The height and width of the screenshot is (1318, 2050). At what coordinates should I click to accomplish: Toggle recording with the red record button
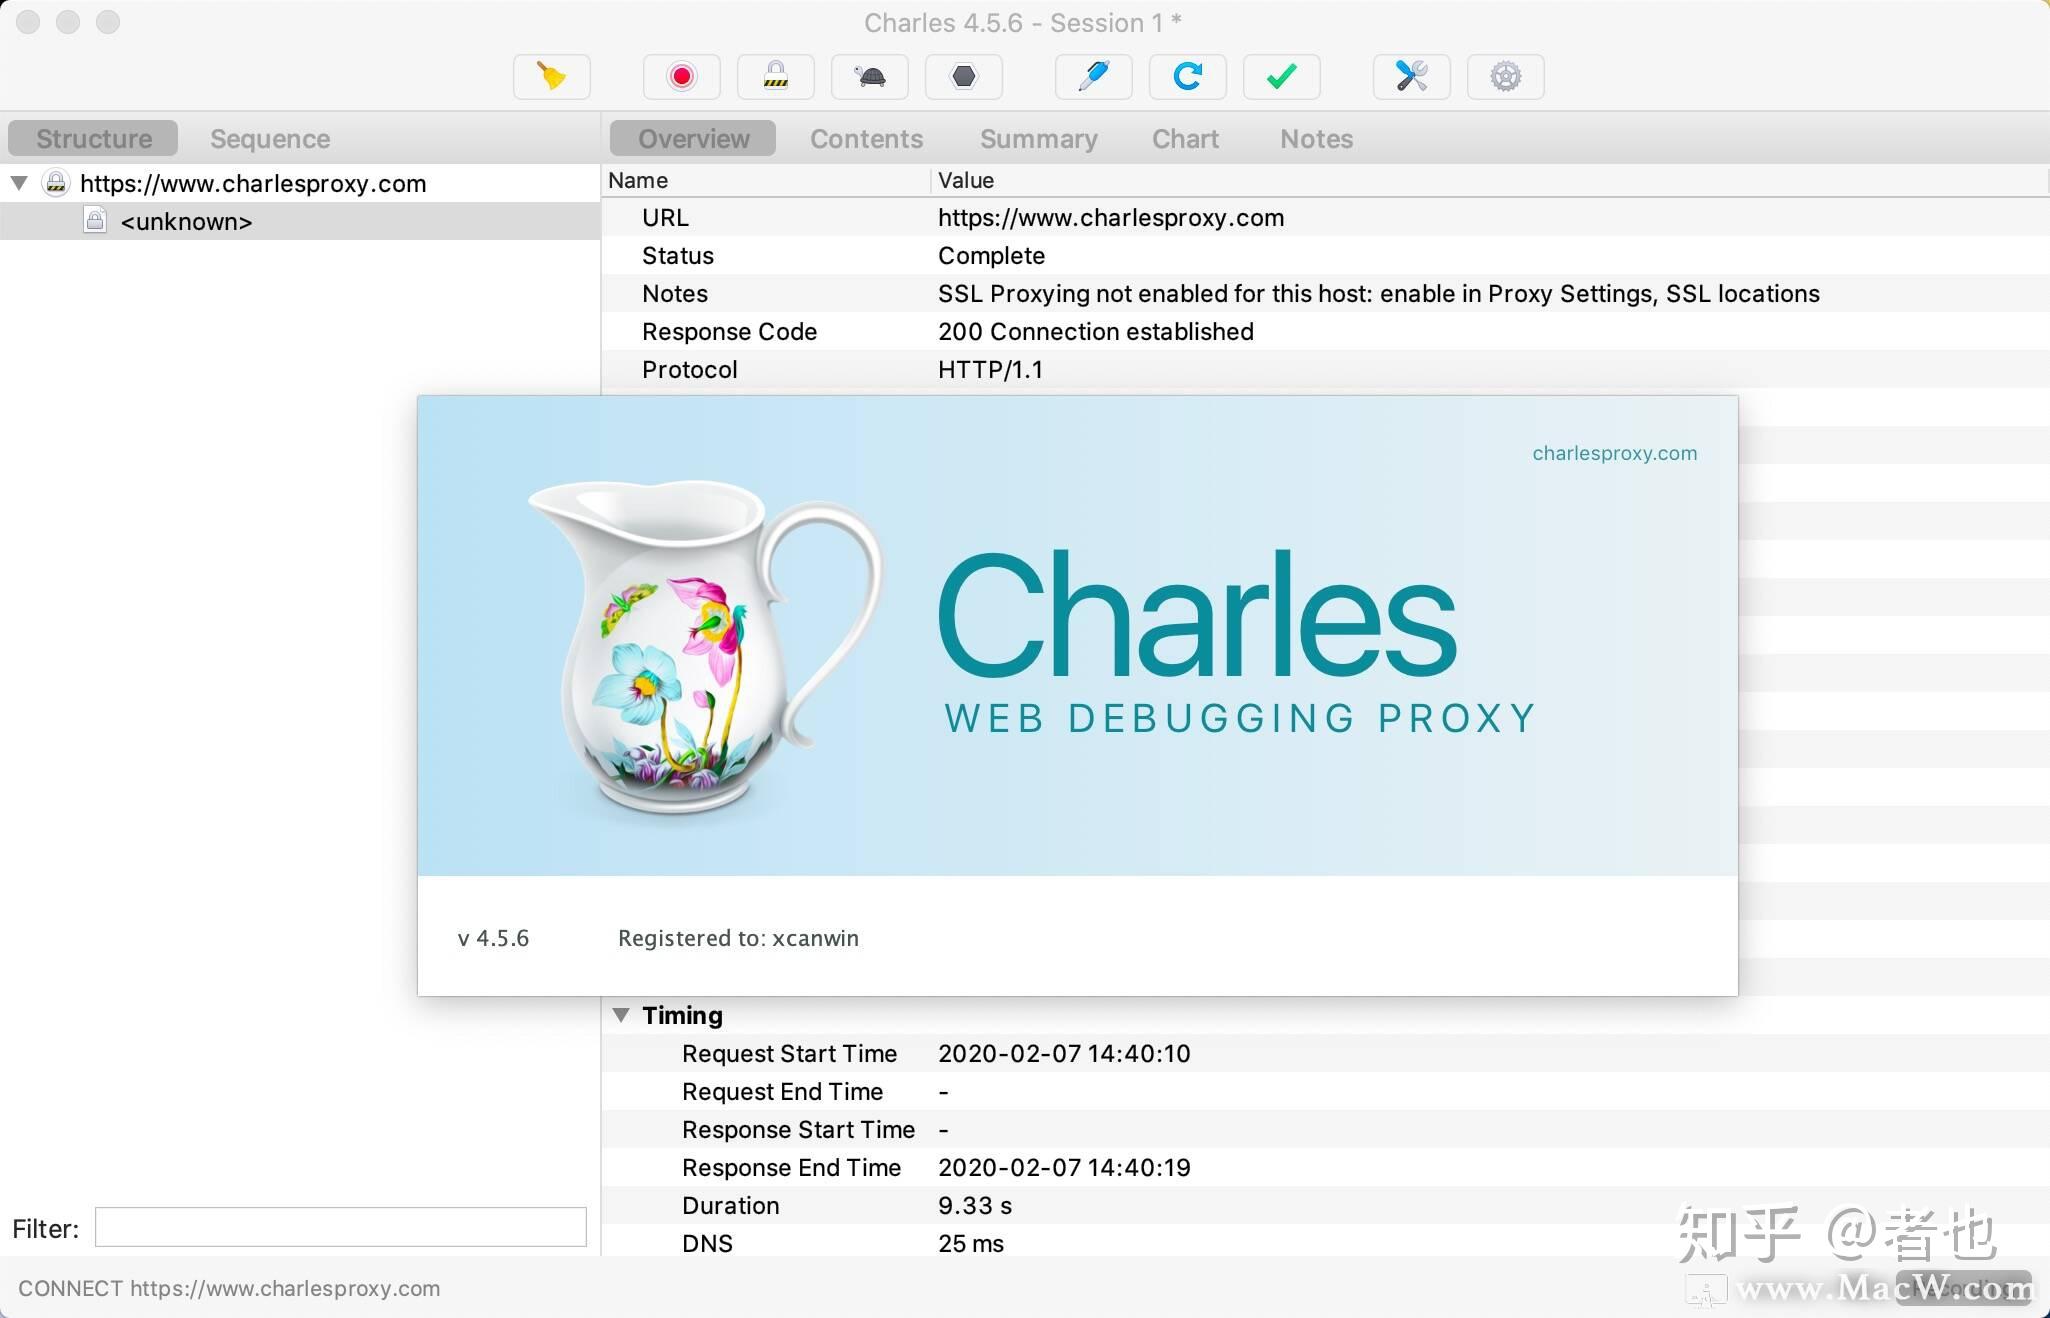point(680,76)
